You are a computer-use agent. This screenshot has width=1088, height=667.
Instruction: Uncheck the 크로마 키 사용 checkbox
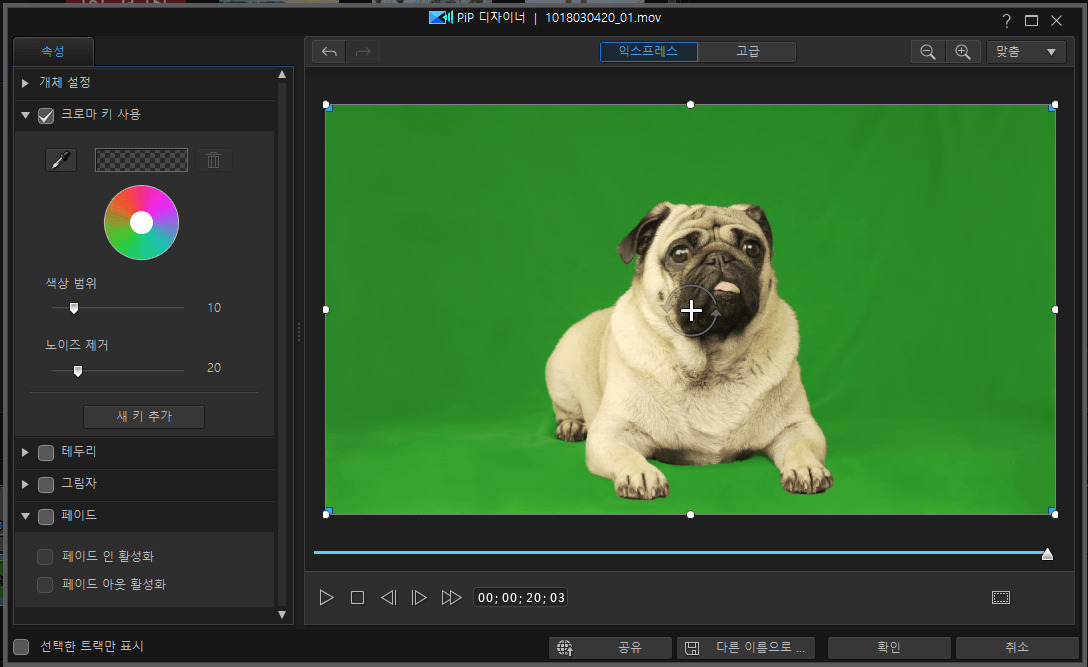tap(46, 115)
